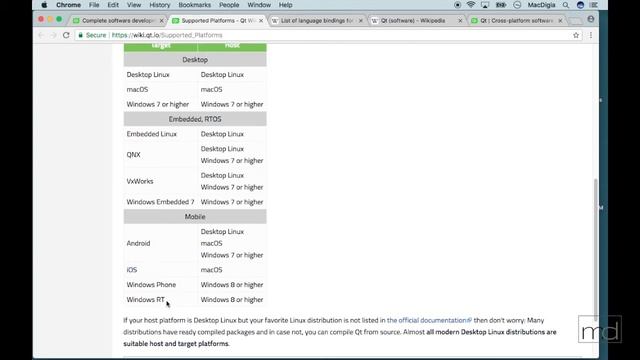The height and width of the screenshot is (360, 640).
Task: Click the Secure padlock site info
Action: [92, 36]
